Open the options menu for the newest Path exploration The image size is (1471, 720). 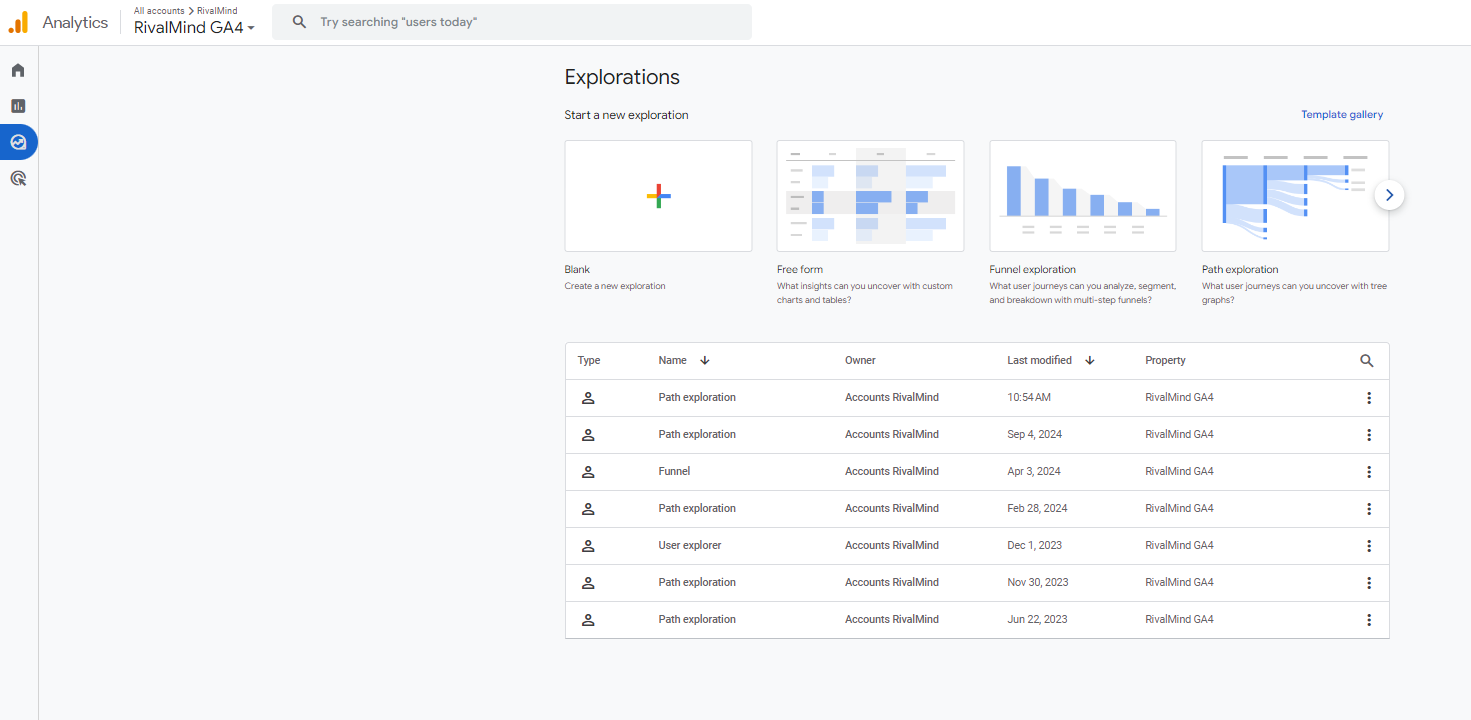1369,397
